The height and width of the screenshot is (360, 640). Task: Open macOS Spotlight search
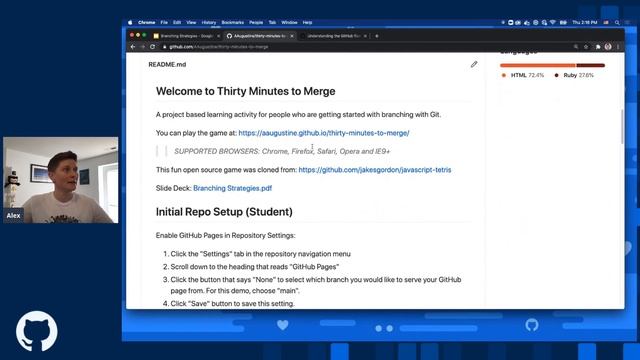[x=617, y=22]
